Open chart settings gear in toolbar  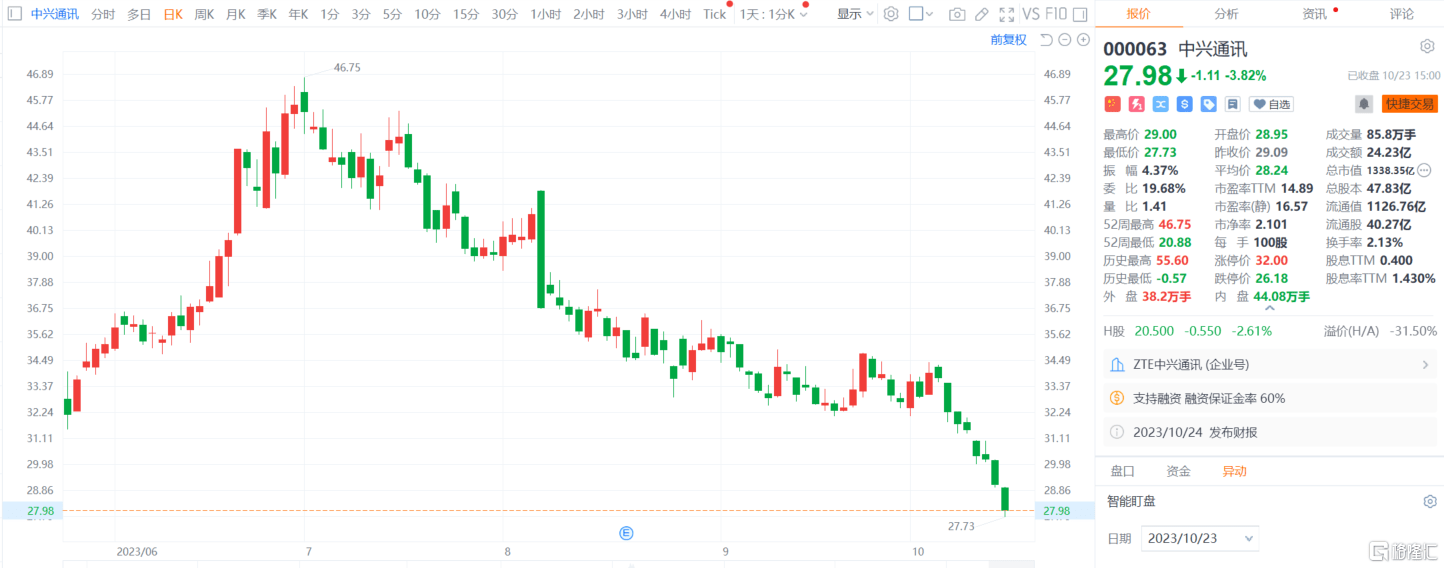click(x=891, y=15)
